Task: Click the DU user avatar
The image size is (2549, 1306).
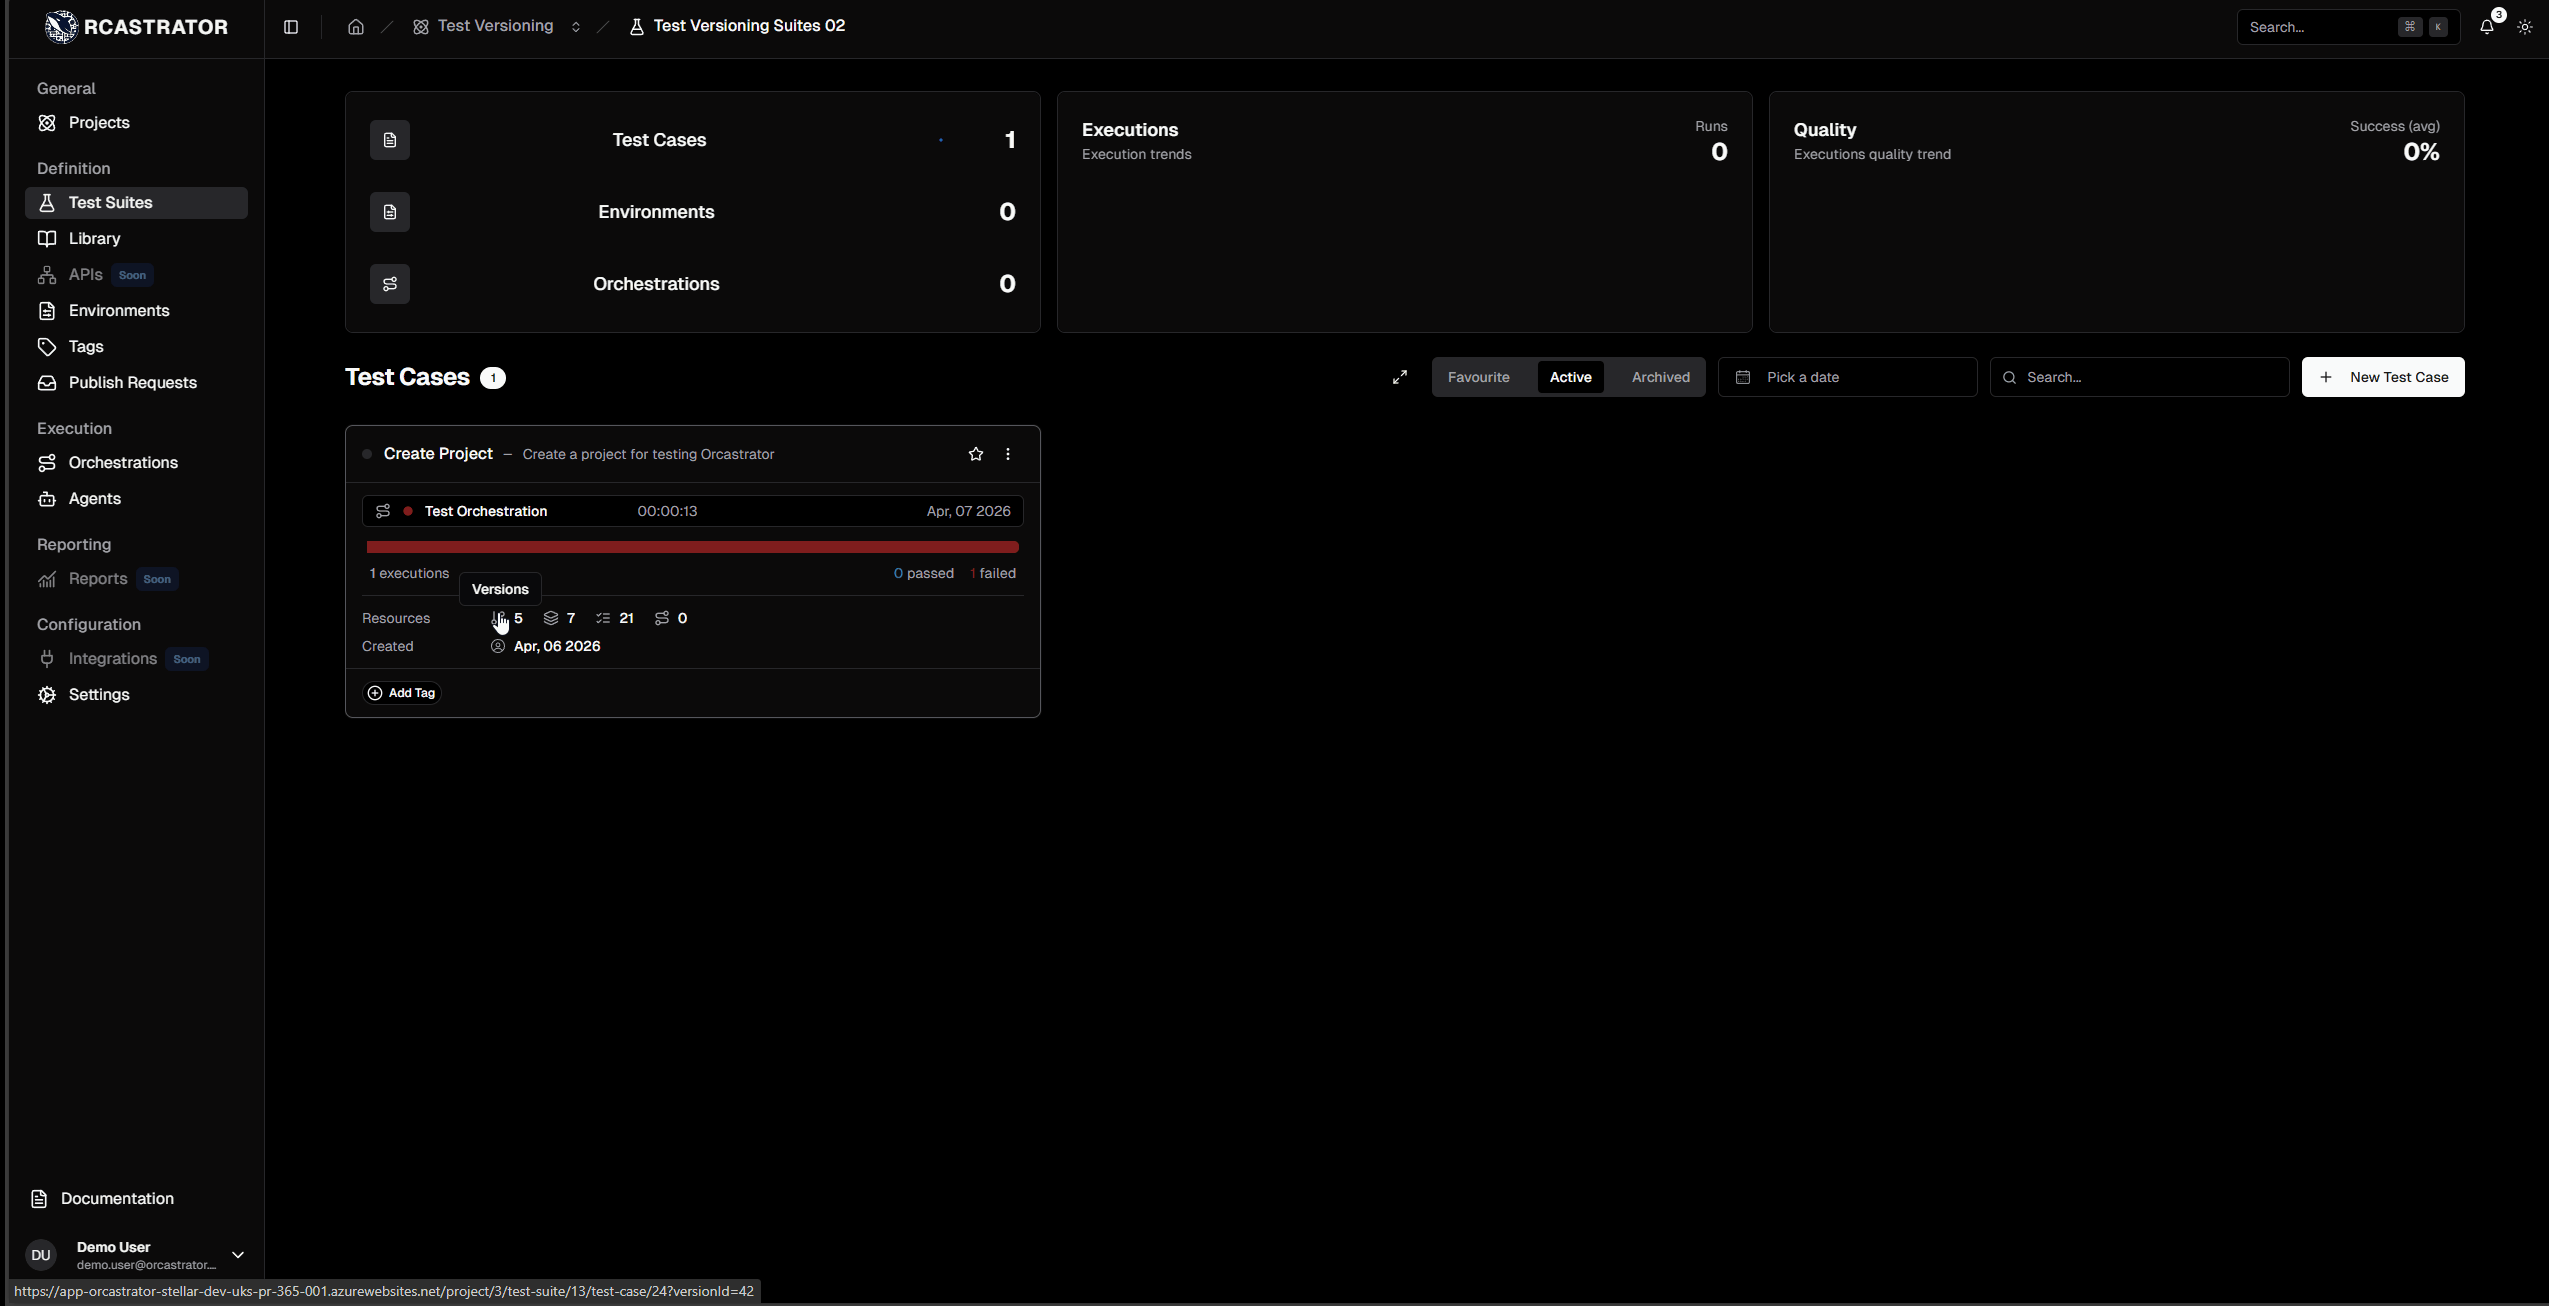Action: (x=41, y=1255)
